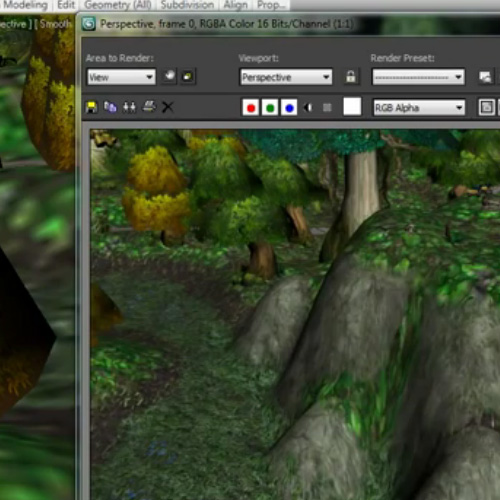Click the Save Image icon

tap(91, 107)
